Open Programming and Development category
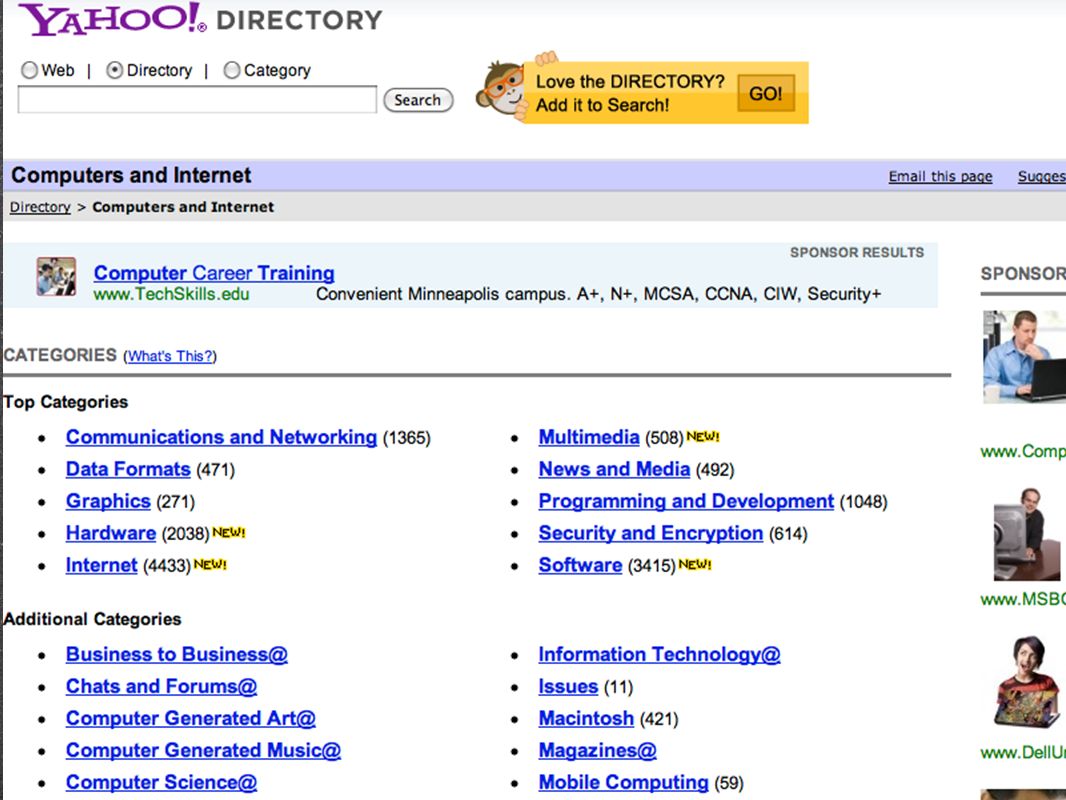 (x=686, y=501)
